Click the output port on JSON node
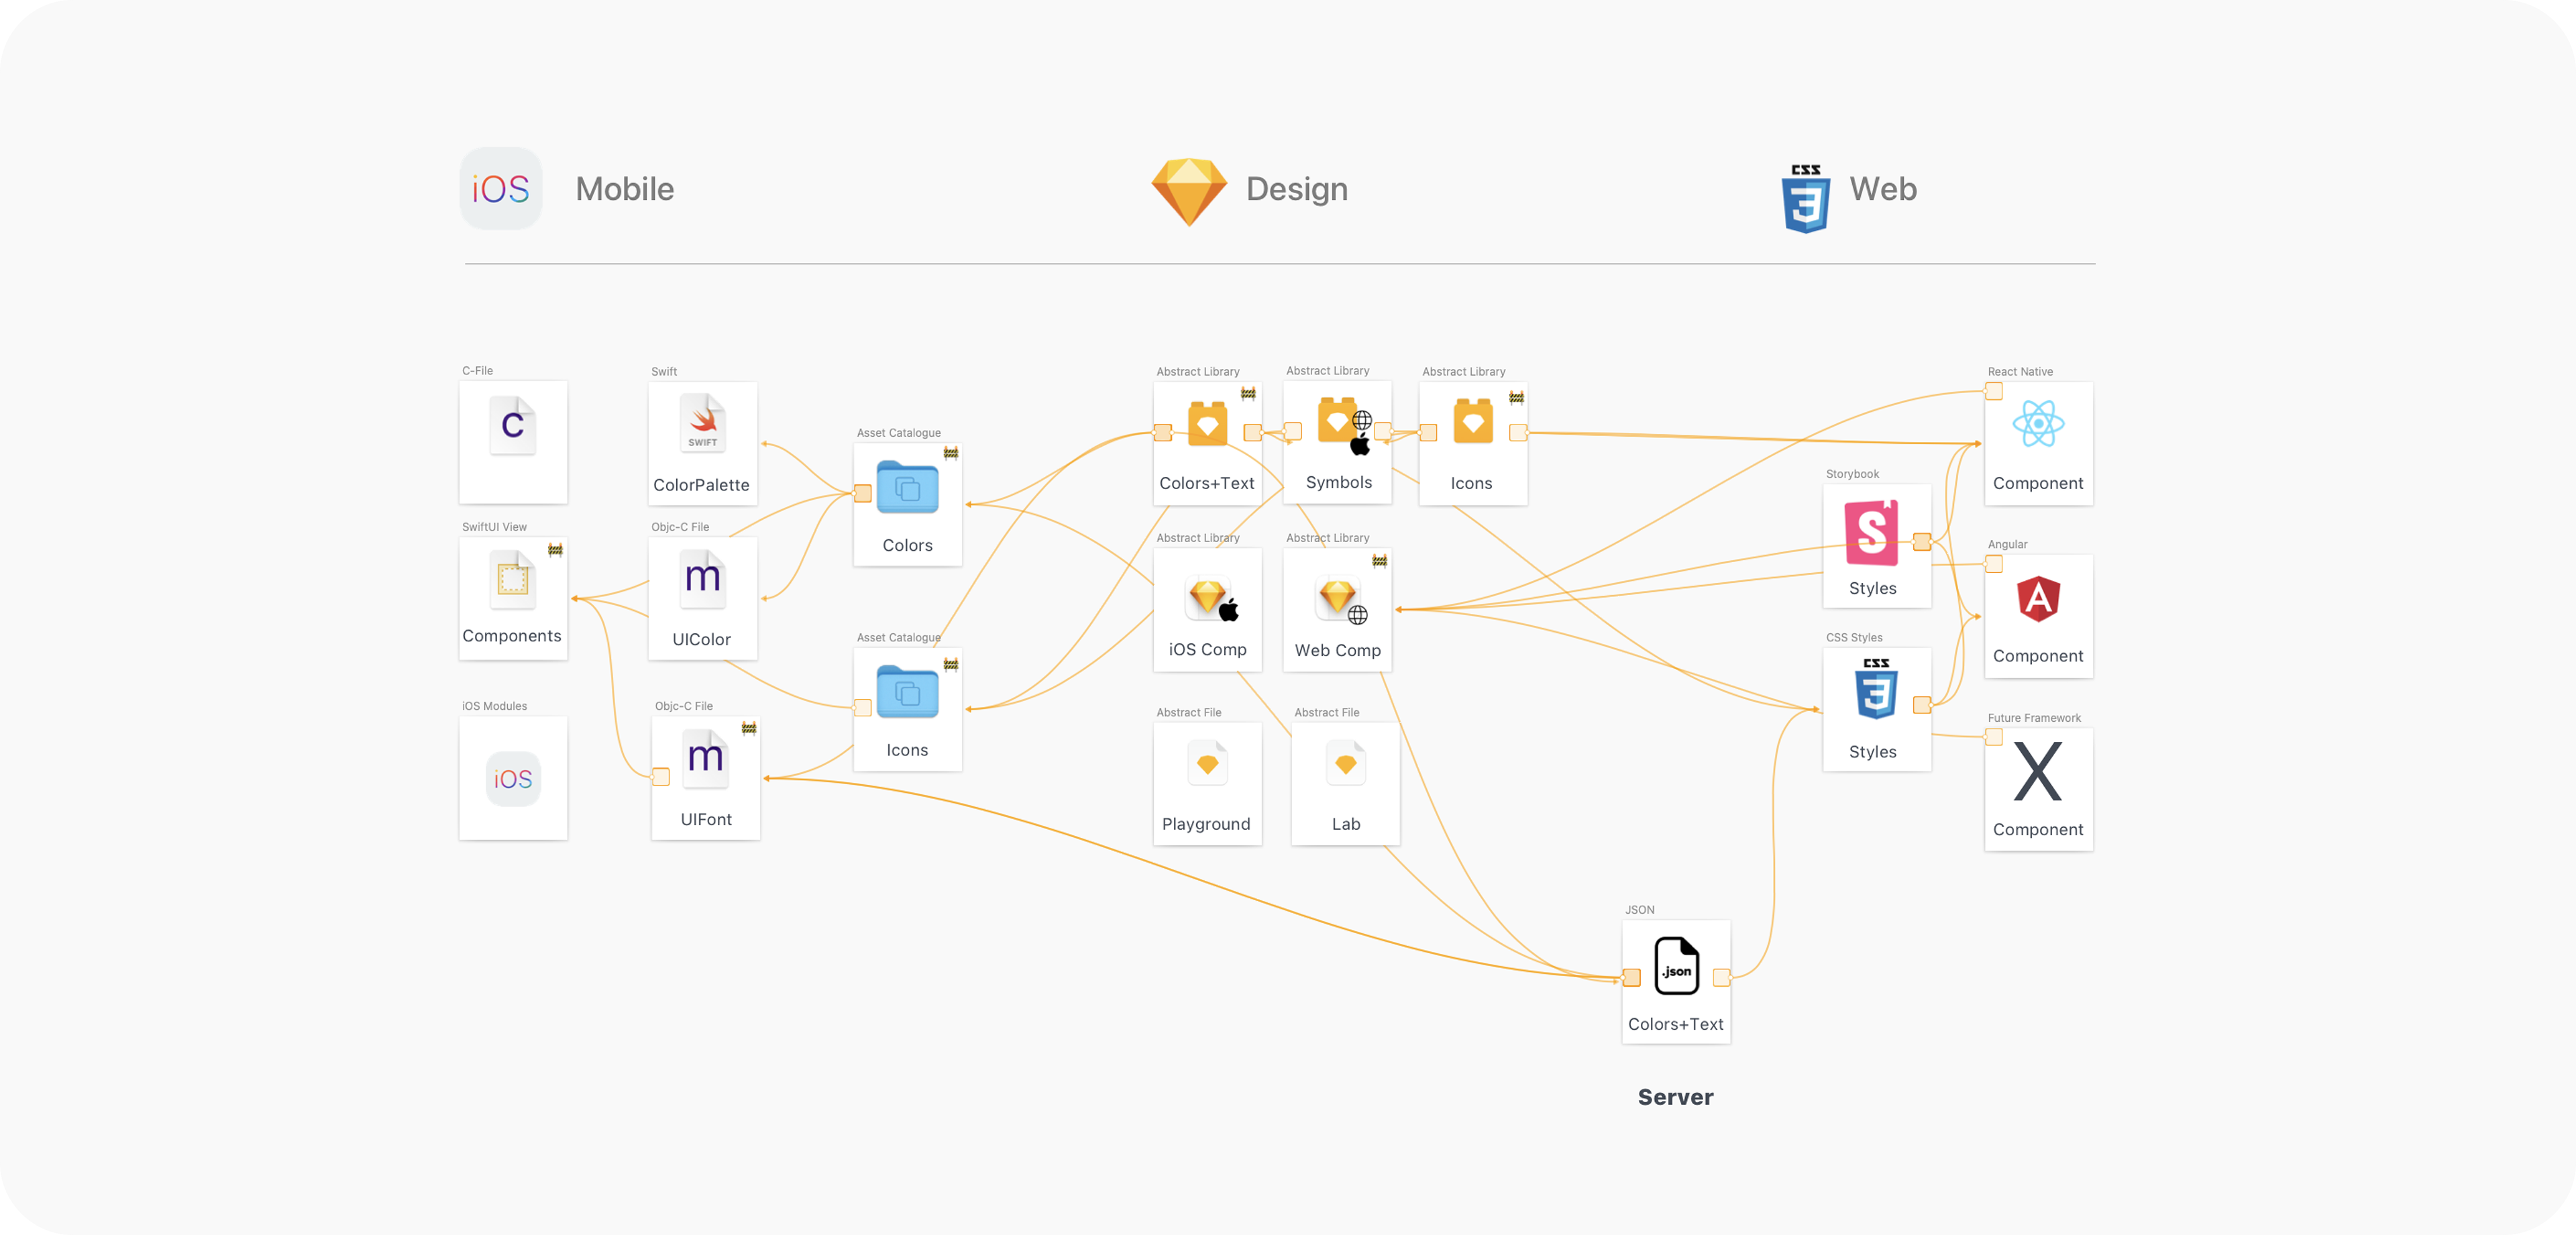The width and height of the screenshot is (2576, 1235). coord(1721,978)
